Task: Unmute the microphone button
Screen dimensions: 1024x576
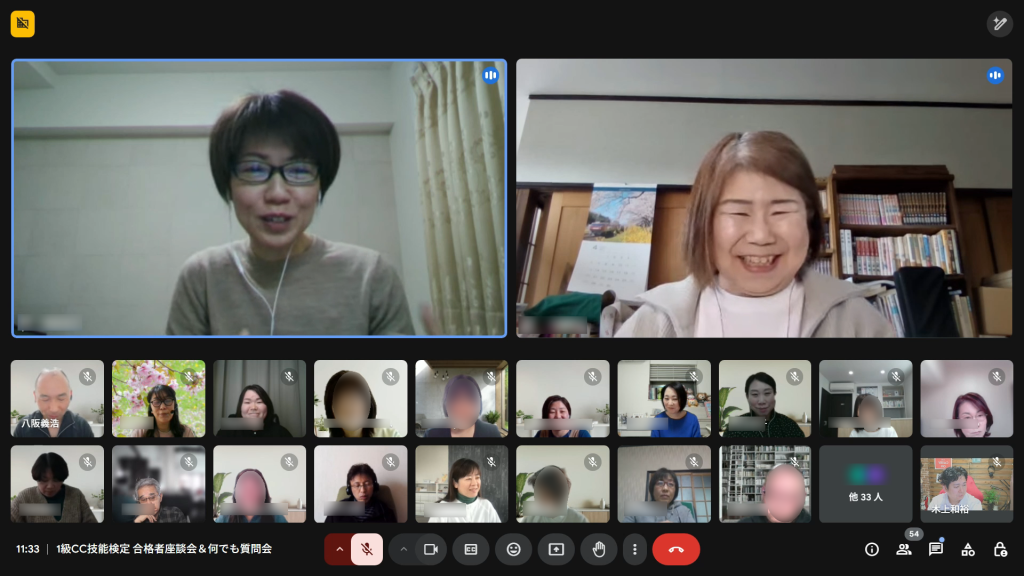Action: pos(367,549)
